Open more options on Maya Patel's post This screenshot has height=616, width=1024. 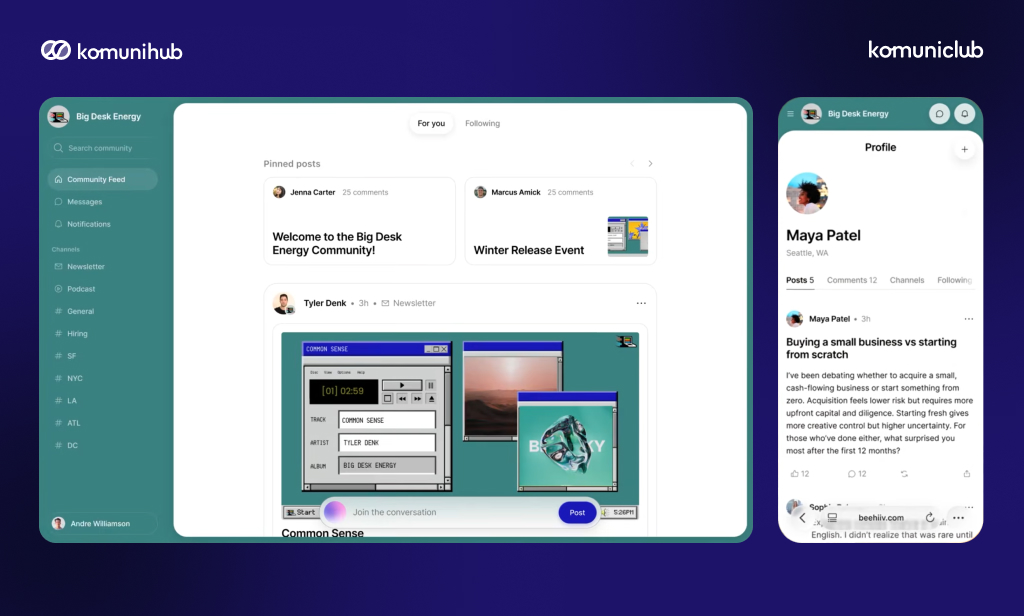(968, 319)
